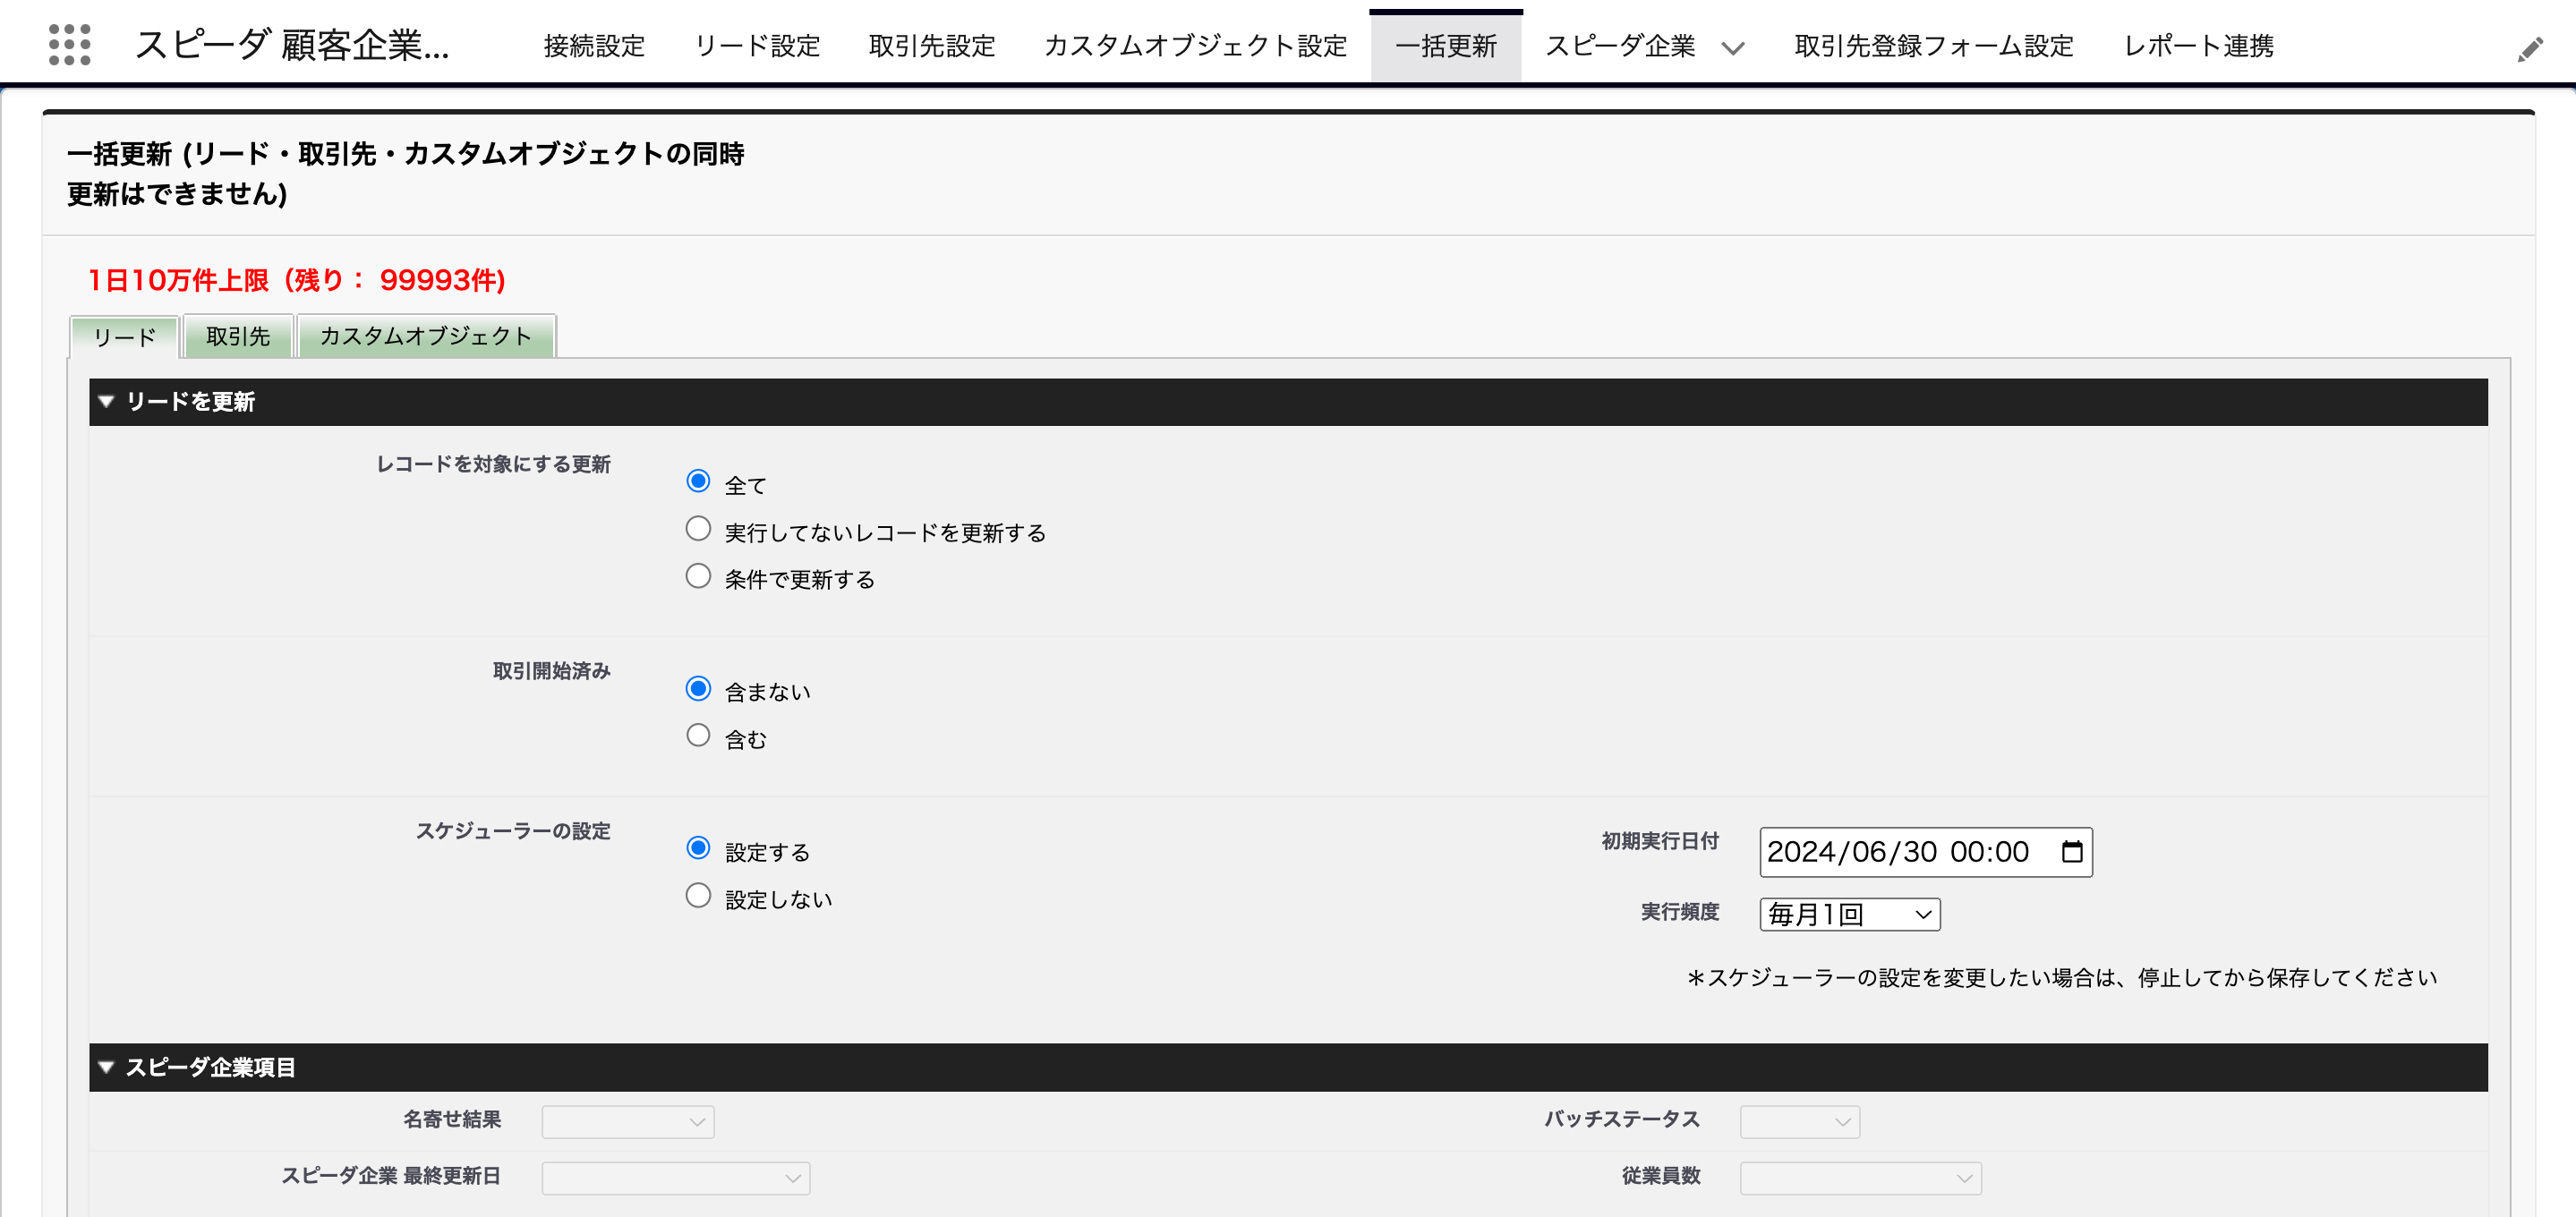Open the 名寄せ結果 dropdown

pos(627,1121)
